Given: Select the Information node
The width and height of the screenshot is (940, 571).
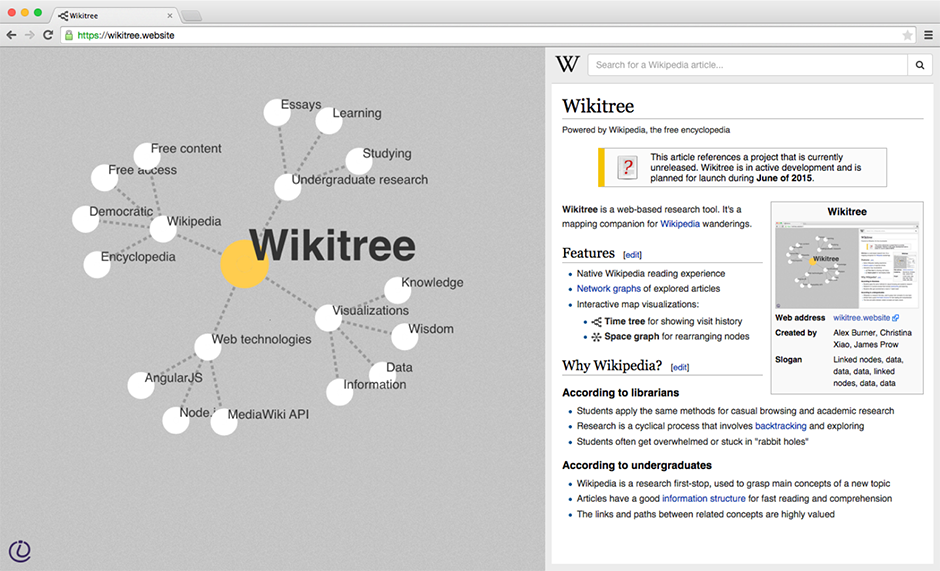Looking at the screenshot, I should coord(339,392).
